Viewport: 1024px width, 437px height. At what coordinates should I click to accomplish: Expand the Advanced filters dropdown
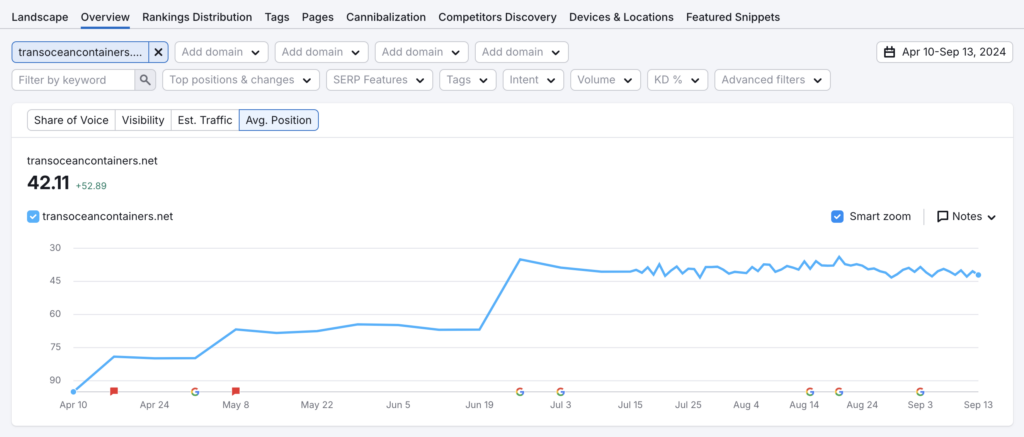pyautogui.click(x=773, y=80)
